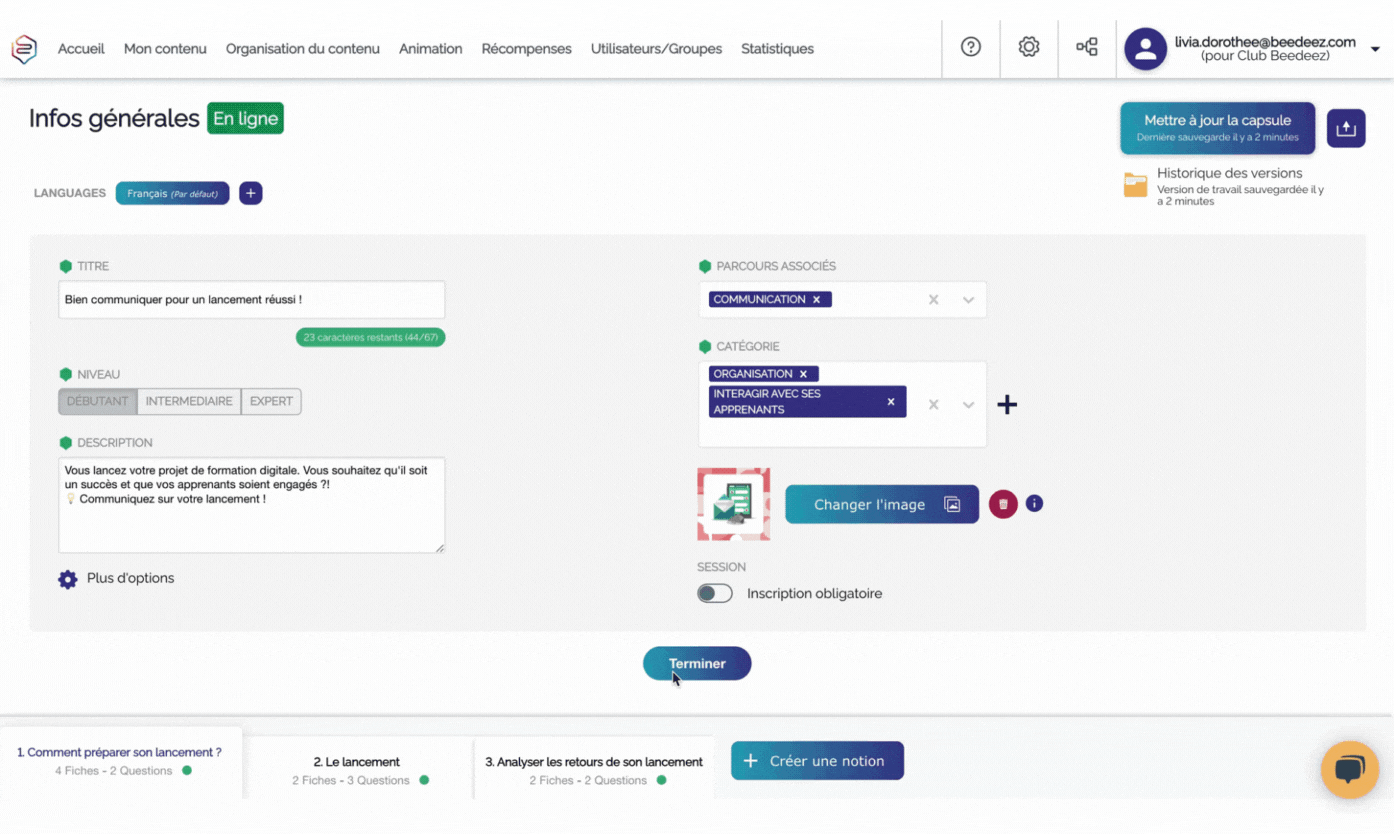Select the Intermediaire level option
This screenshot has width=1394, height=834.
tap(189, 401)
